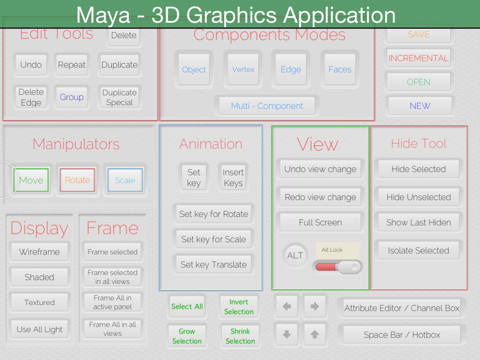
Task: Click the up arrow key button
Action: click(315, 334)
